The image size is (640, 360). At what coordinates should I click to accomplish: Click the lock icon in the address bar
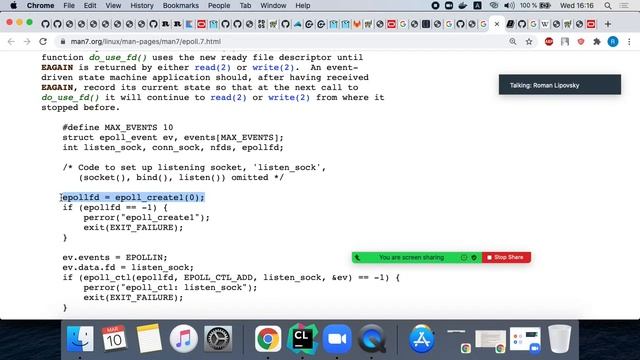[x=62, y=42]
